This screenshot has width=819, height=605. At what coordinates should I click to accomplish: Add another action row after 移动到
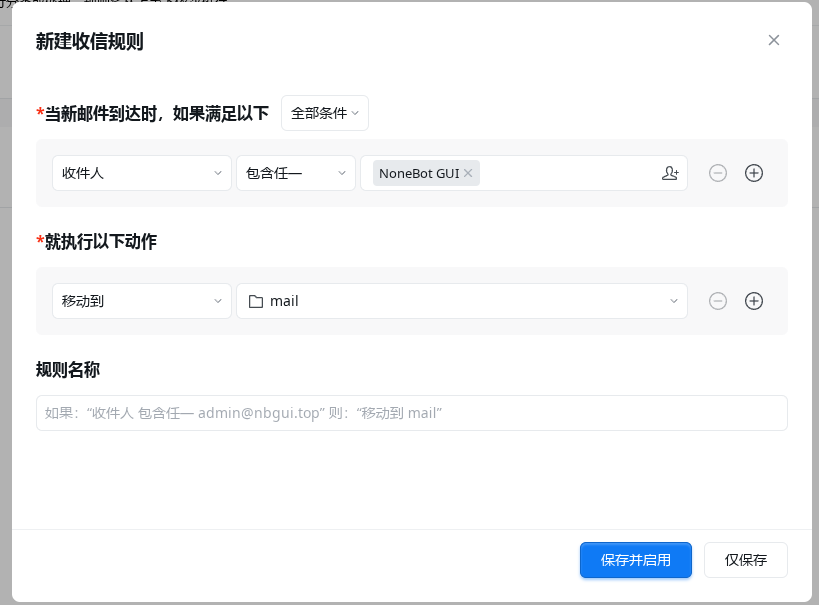pyautogui.click(x=754, y=301)
